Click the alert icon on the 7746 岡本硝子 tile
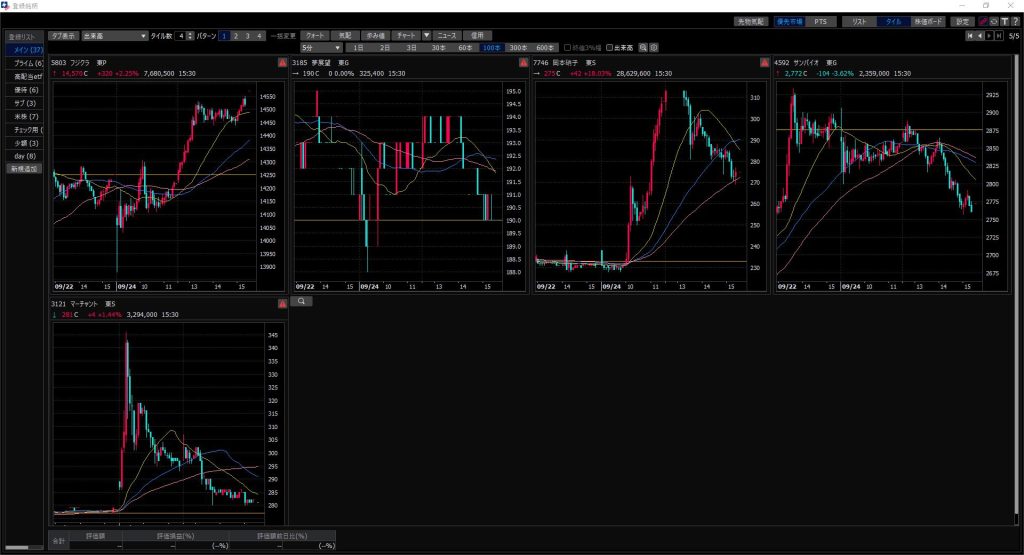The height and width of the screenshot is (555, 1024). pos(765,63)
